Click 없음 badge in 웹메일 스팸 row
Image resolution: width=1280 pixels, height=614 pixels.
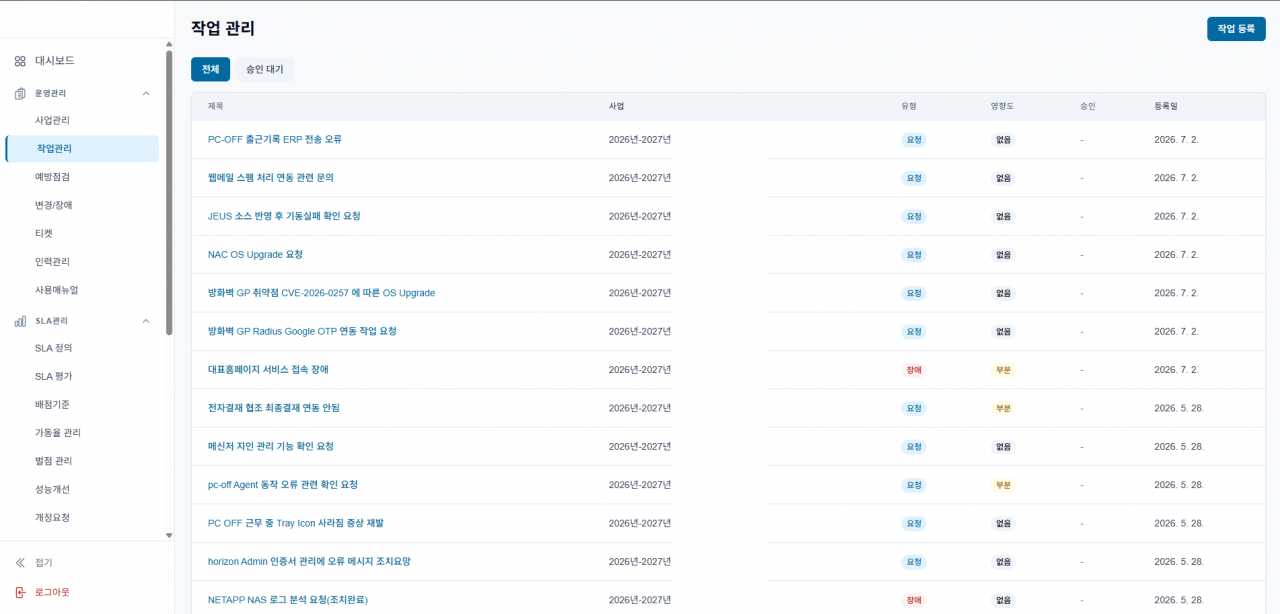(1003, 178)
